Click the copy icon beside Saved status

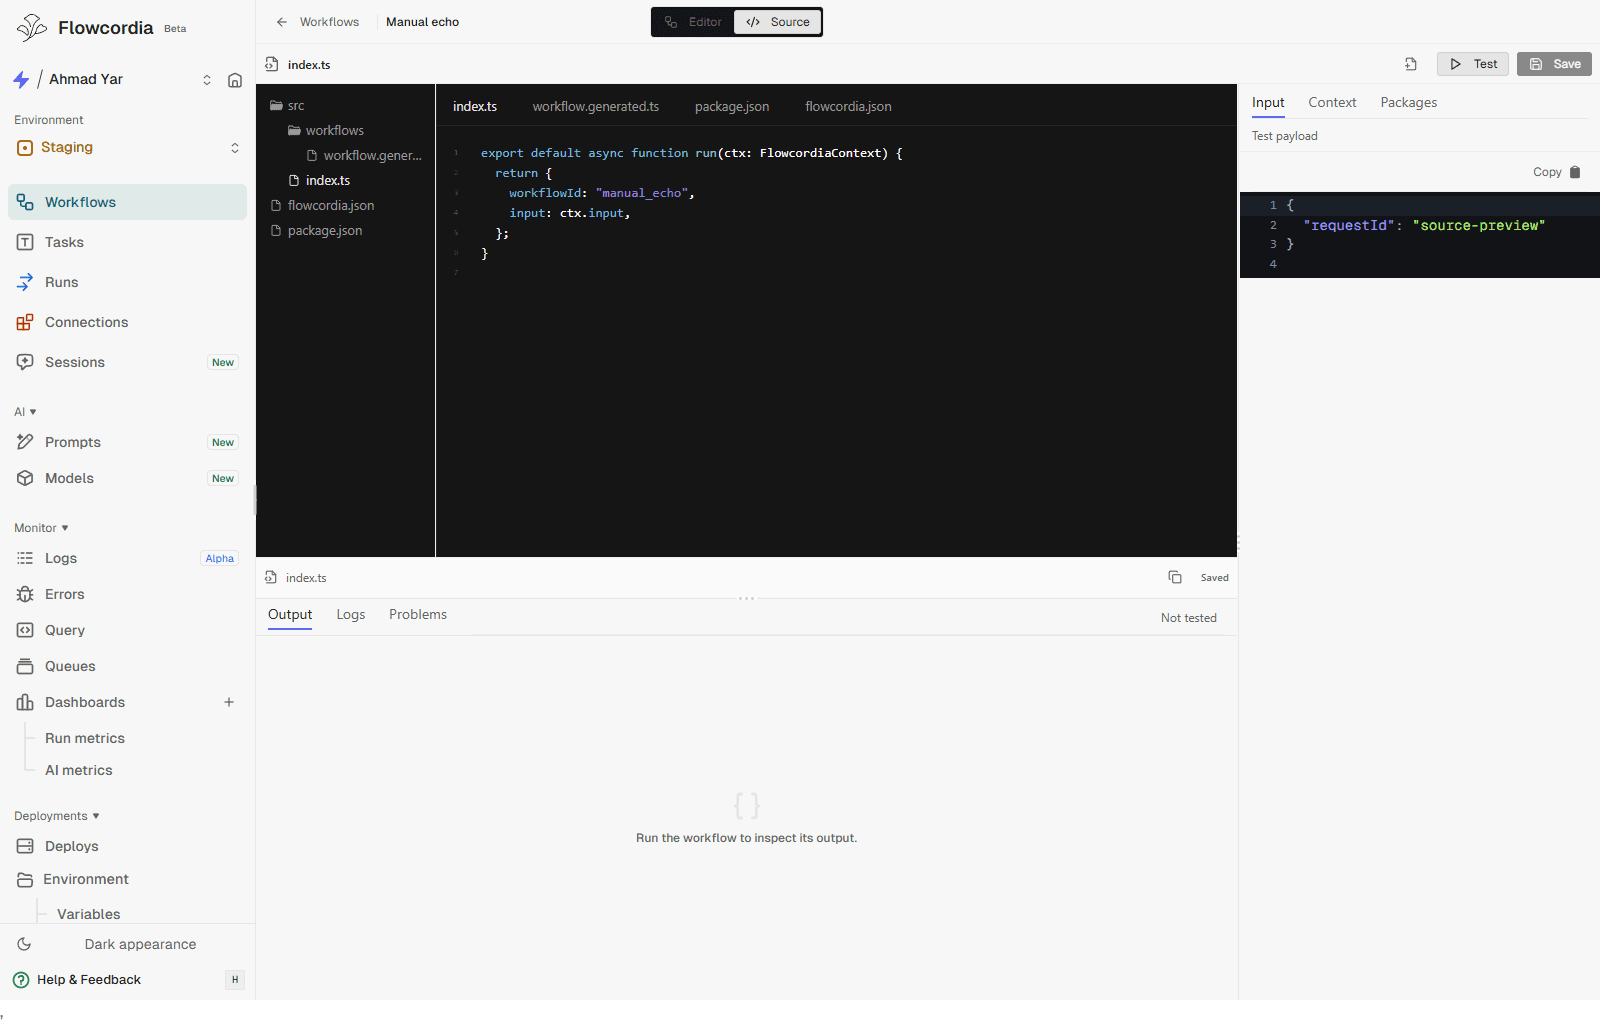[1175, 577]
